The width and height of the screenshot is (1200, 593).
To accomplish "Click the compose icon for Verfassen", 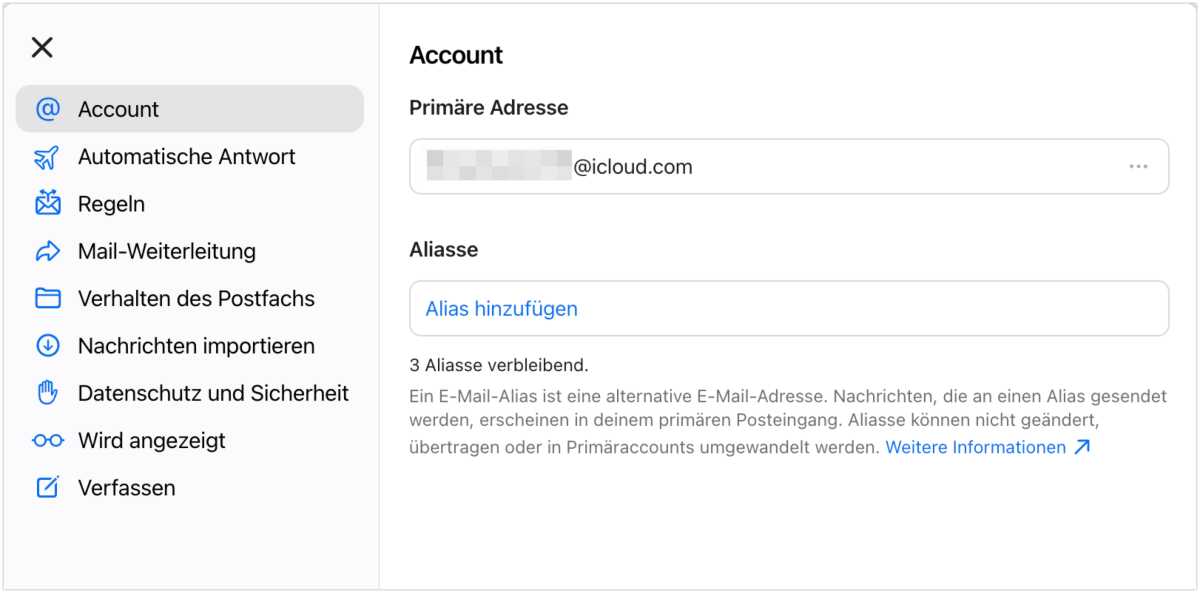I will [x=47, y=488].
